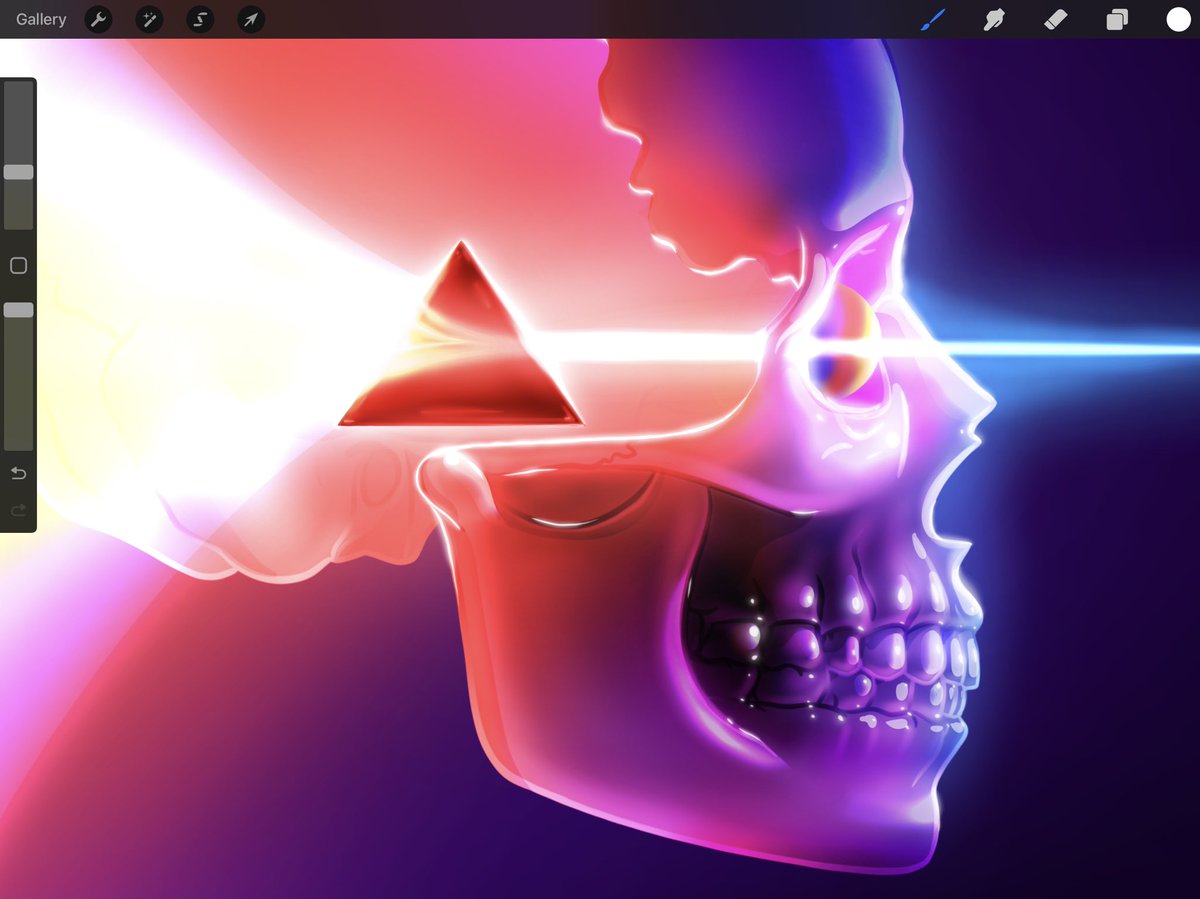Image resolution: width=1200 pixels, height=899 pixels.
Task: Open the eraser brush settings
Action: tap(1055, 19)
